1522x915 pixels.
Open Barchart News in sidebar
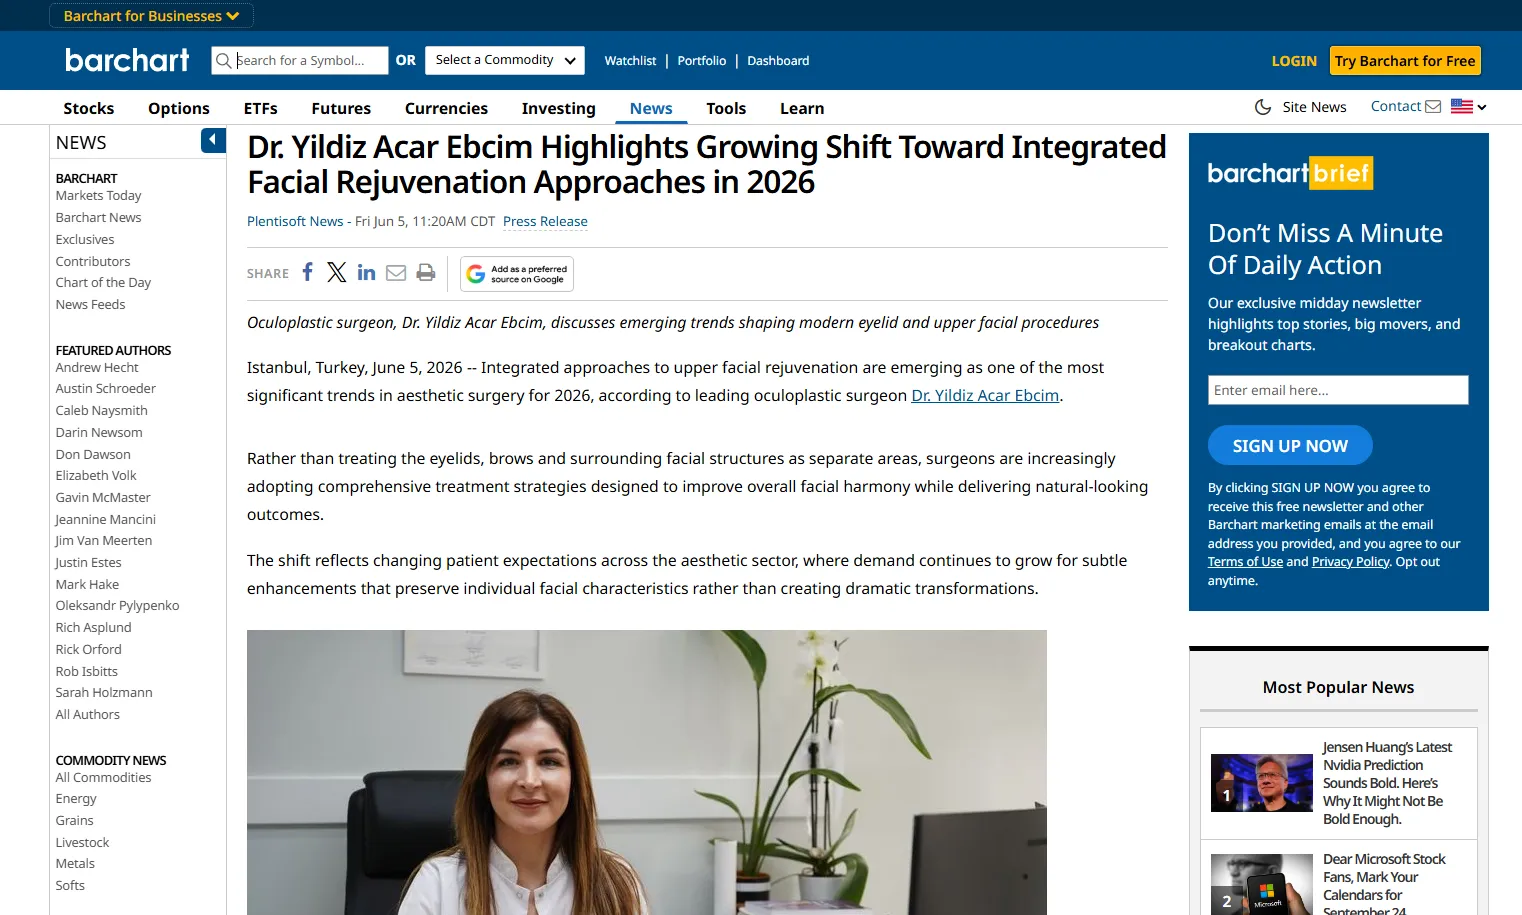98,218
